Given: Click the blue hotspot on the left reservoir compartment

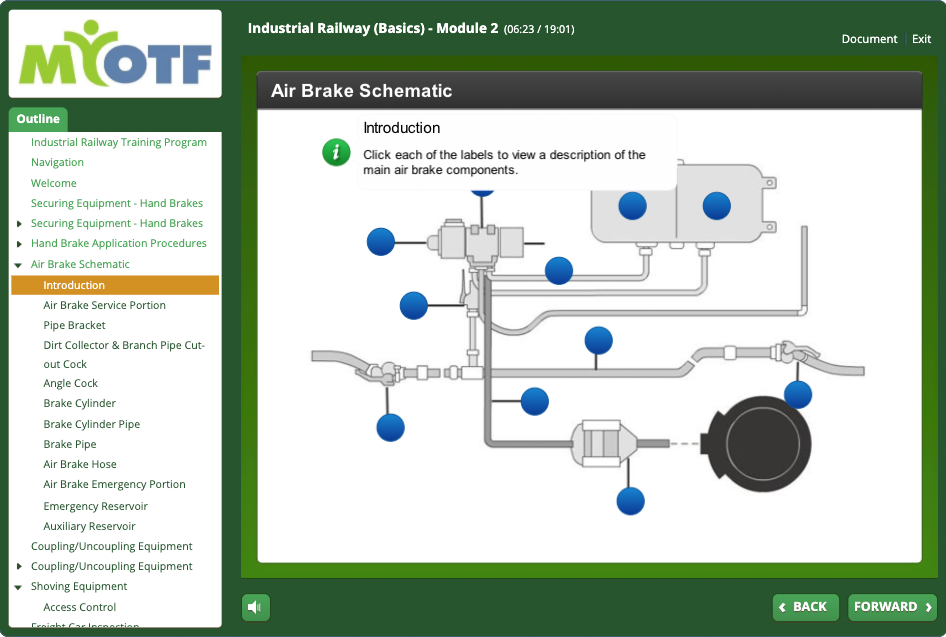Looking at the screenshot, I should click(632, 206).
